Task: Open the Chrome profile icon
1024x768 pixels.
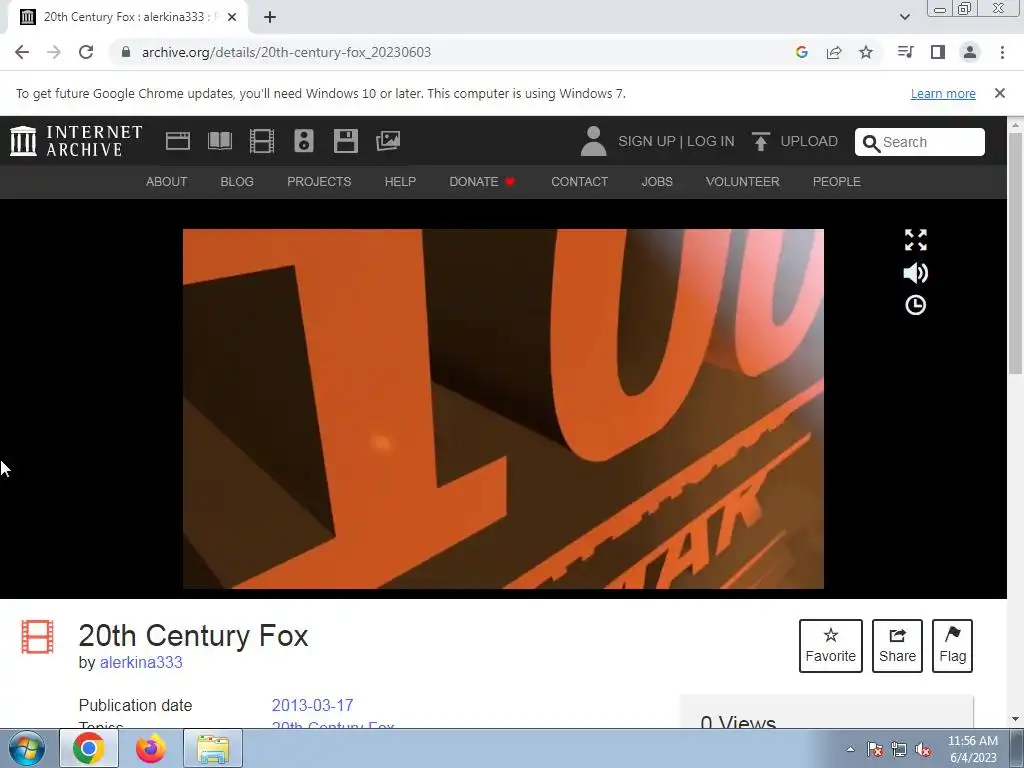Action: [970, 52]
